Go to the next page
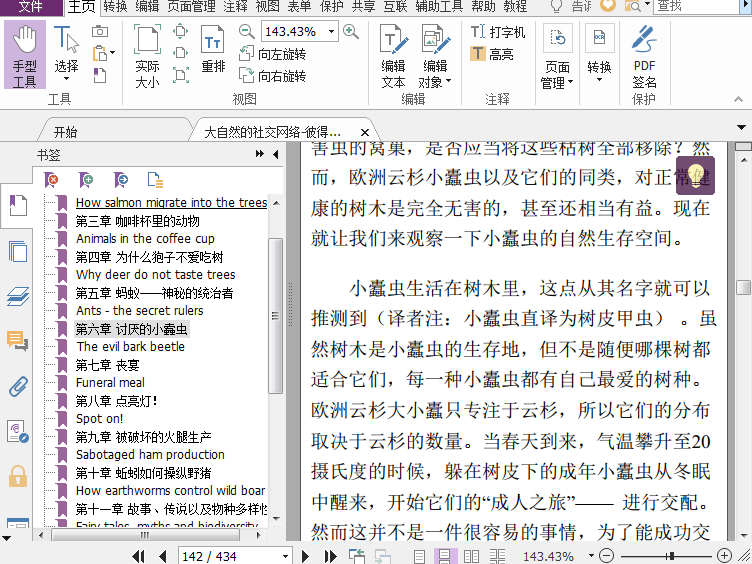 (305, 556)
